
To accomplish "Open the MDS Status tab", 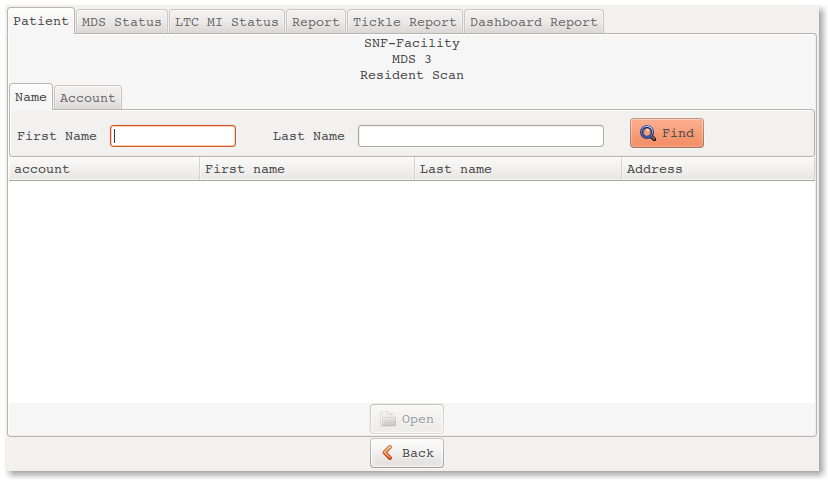I will coord(121,22).
